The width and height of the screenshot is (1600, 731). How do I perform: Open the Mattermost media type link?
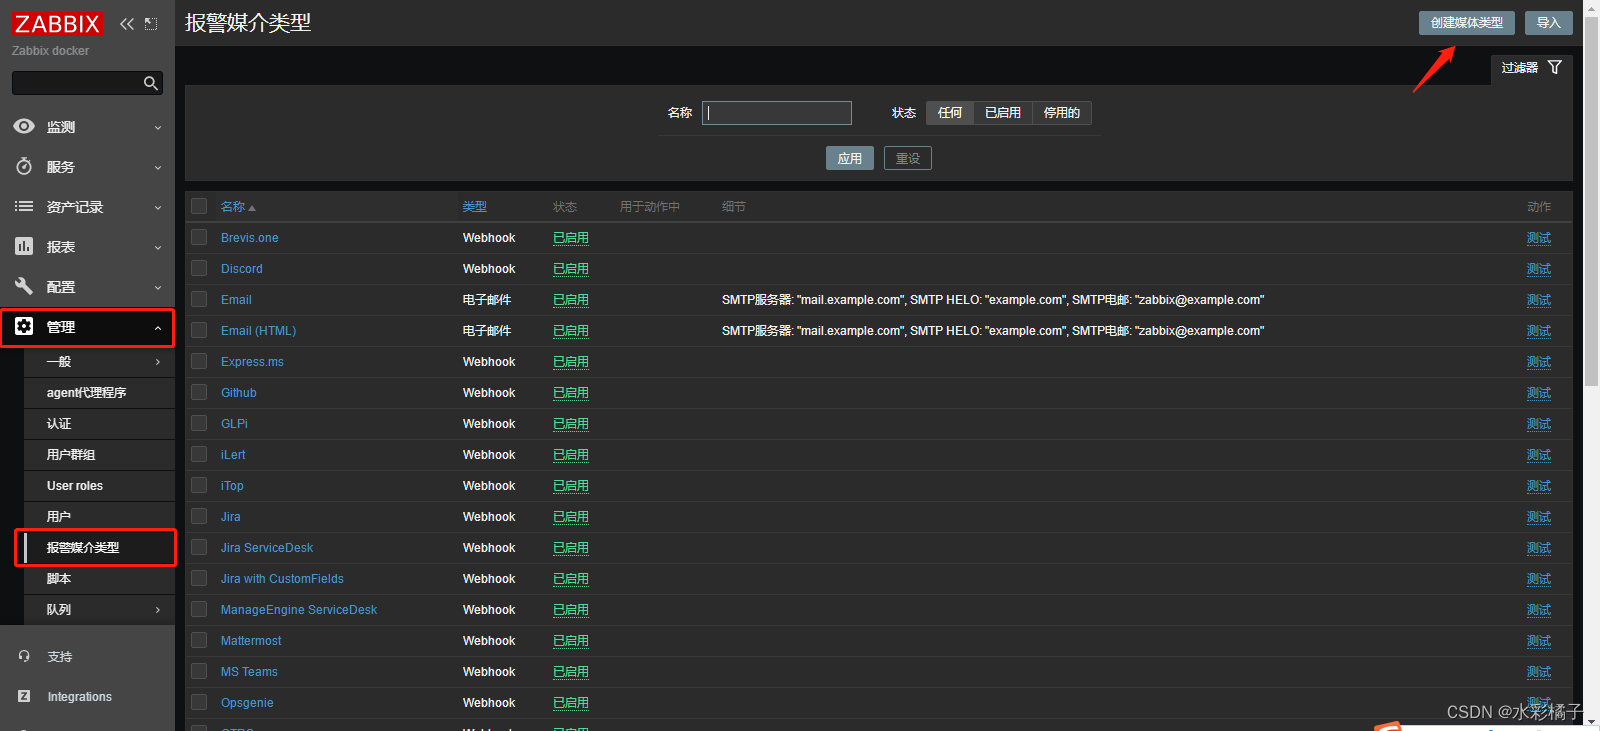click(251, 641)
